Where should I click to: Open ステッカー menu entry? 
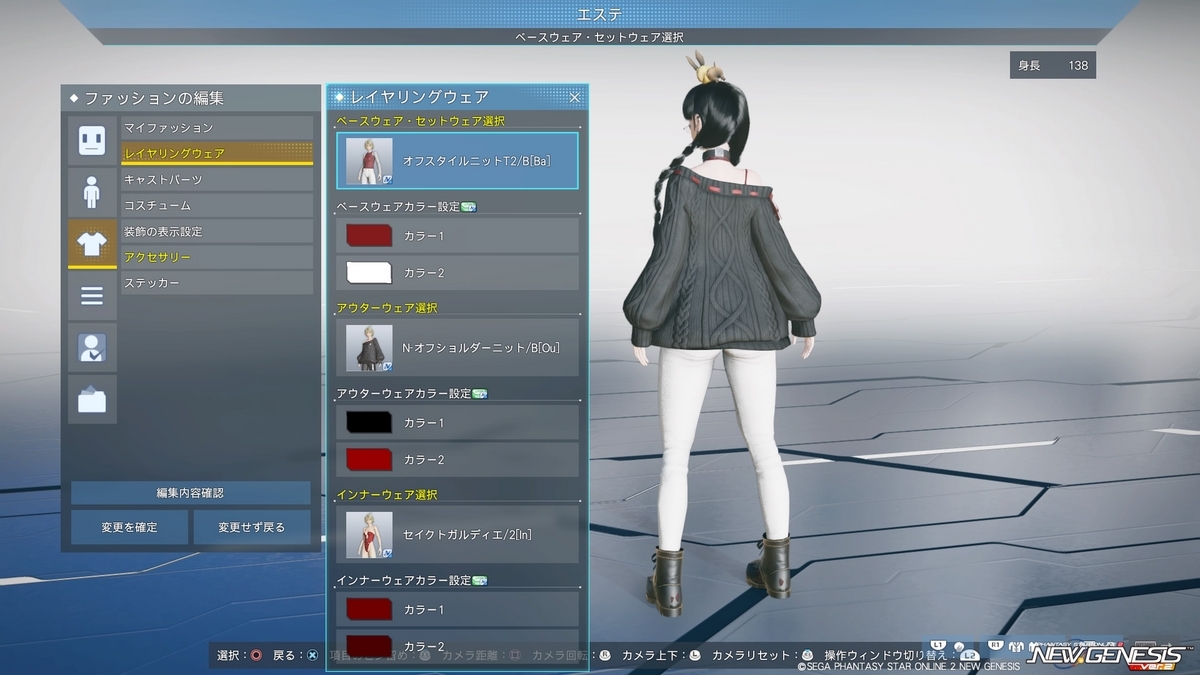coord(217,284)
